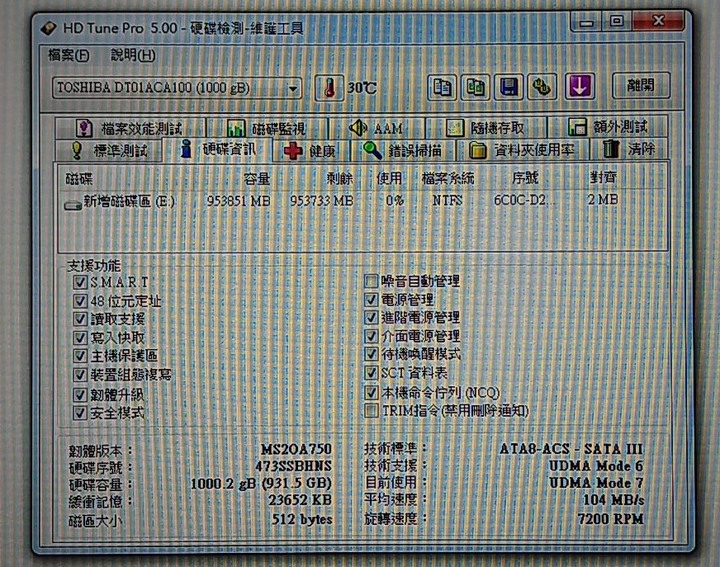Toggle the S.M.A.R.T checkbox
This screenshot has height=567, width=720.
pos(80,281)
